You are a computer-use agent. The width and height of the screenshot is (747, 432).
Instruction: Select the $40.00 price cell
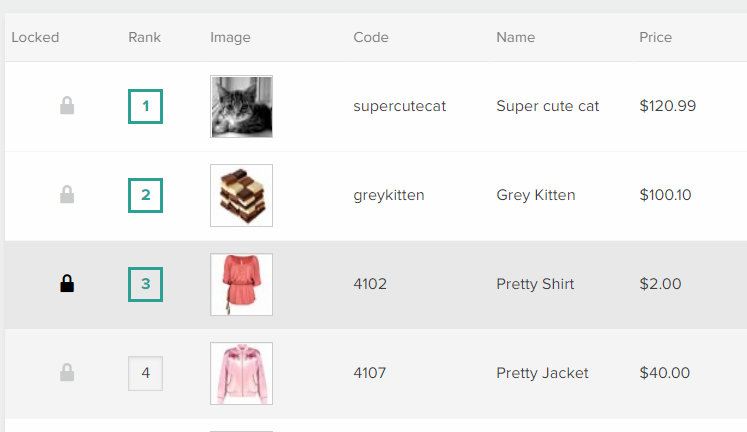(x=665, y=372)
